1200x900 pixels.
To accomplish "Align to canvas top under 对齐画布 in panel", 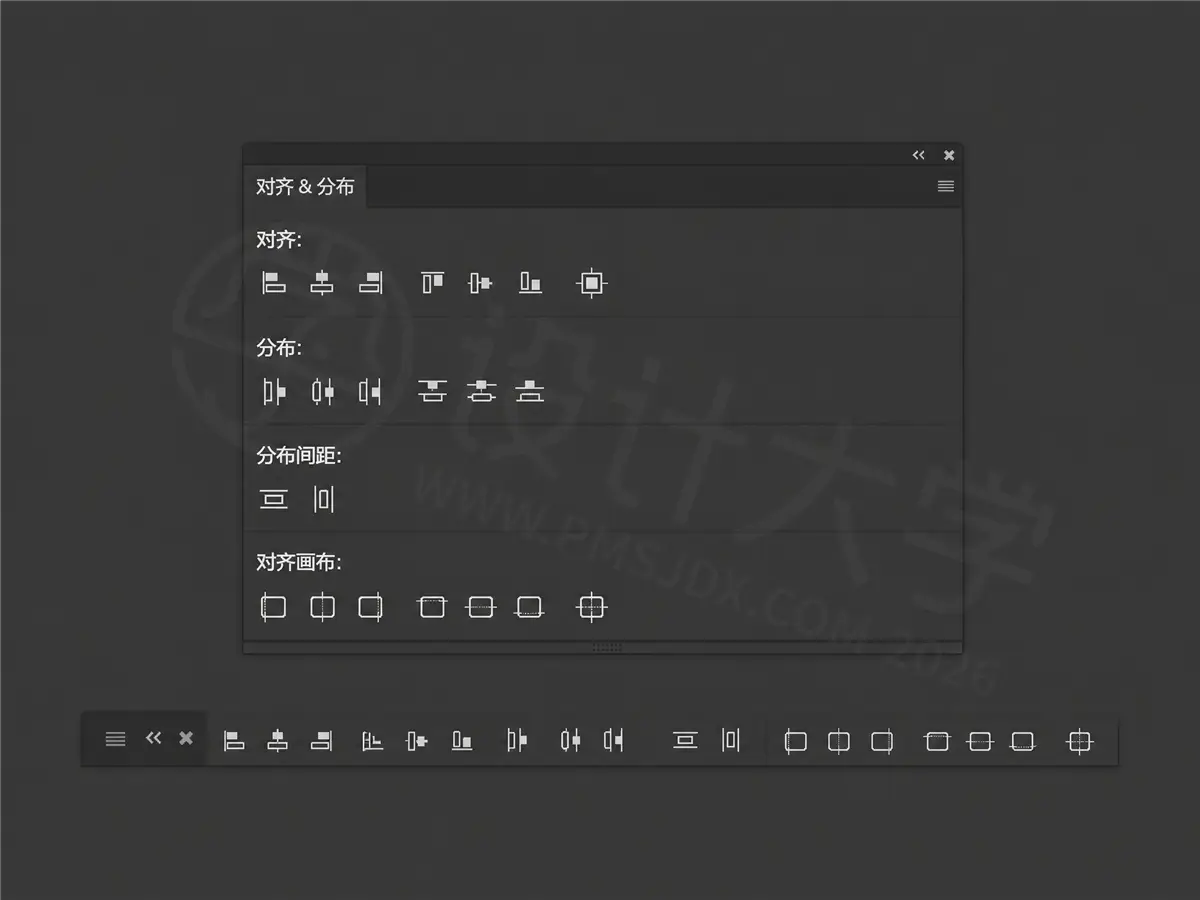I will (x=432, y=607).
